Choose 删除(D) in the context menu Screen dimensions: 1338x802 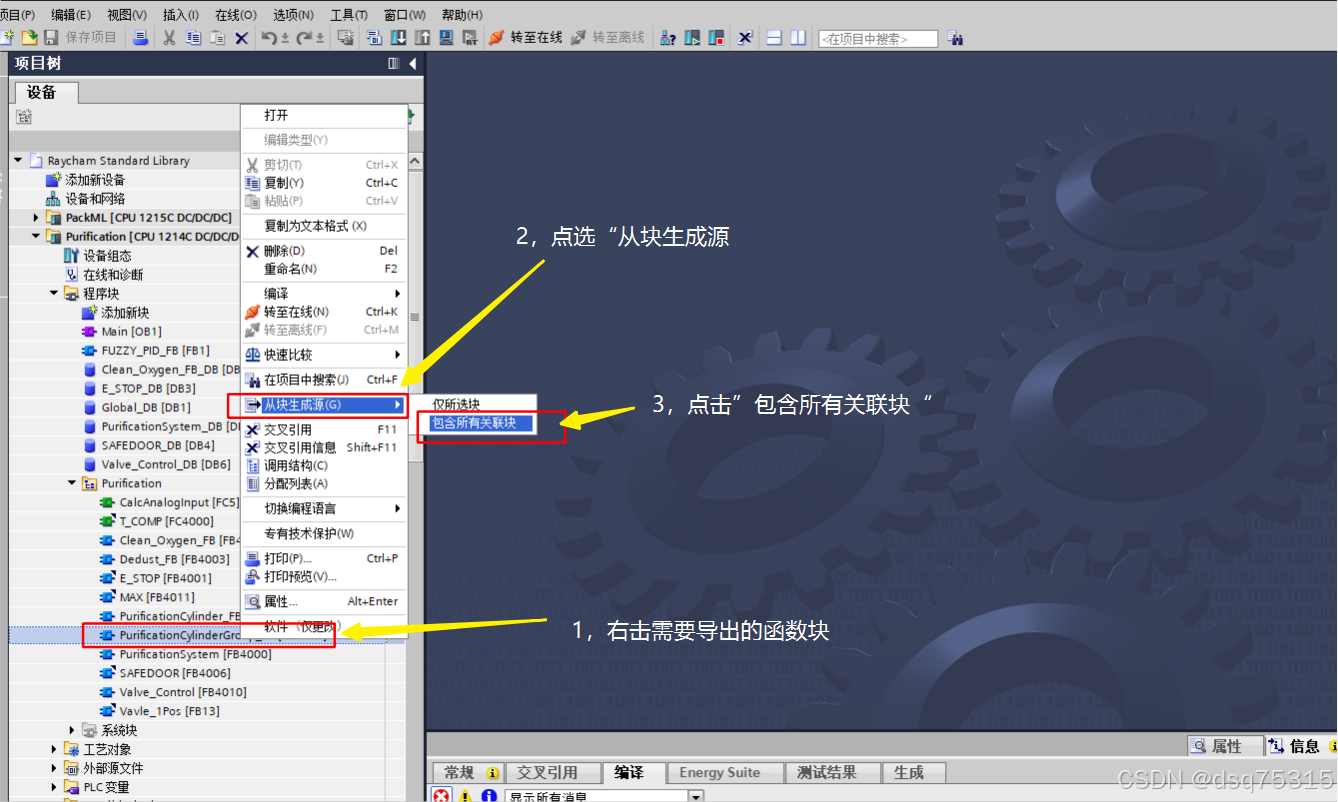[x=324, y=251]
